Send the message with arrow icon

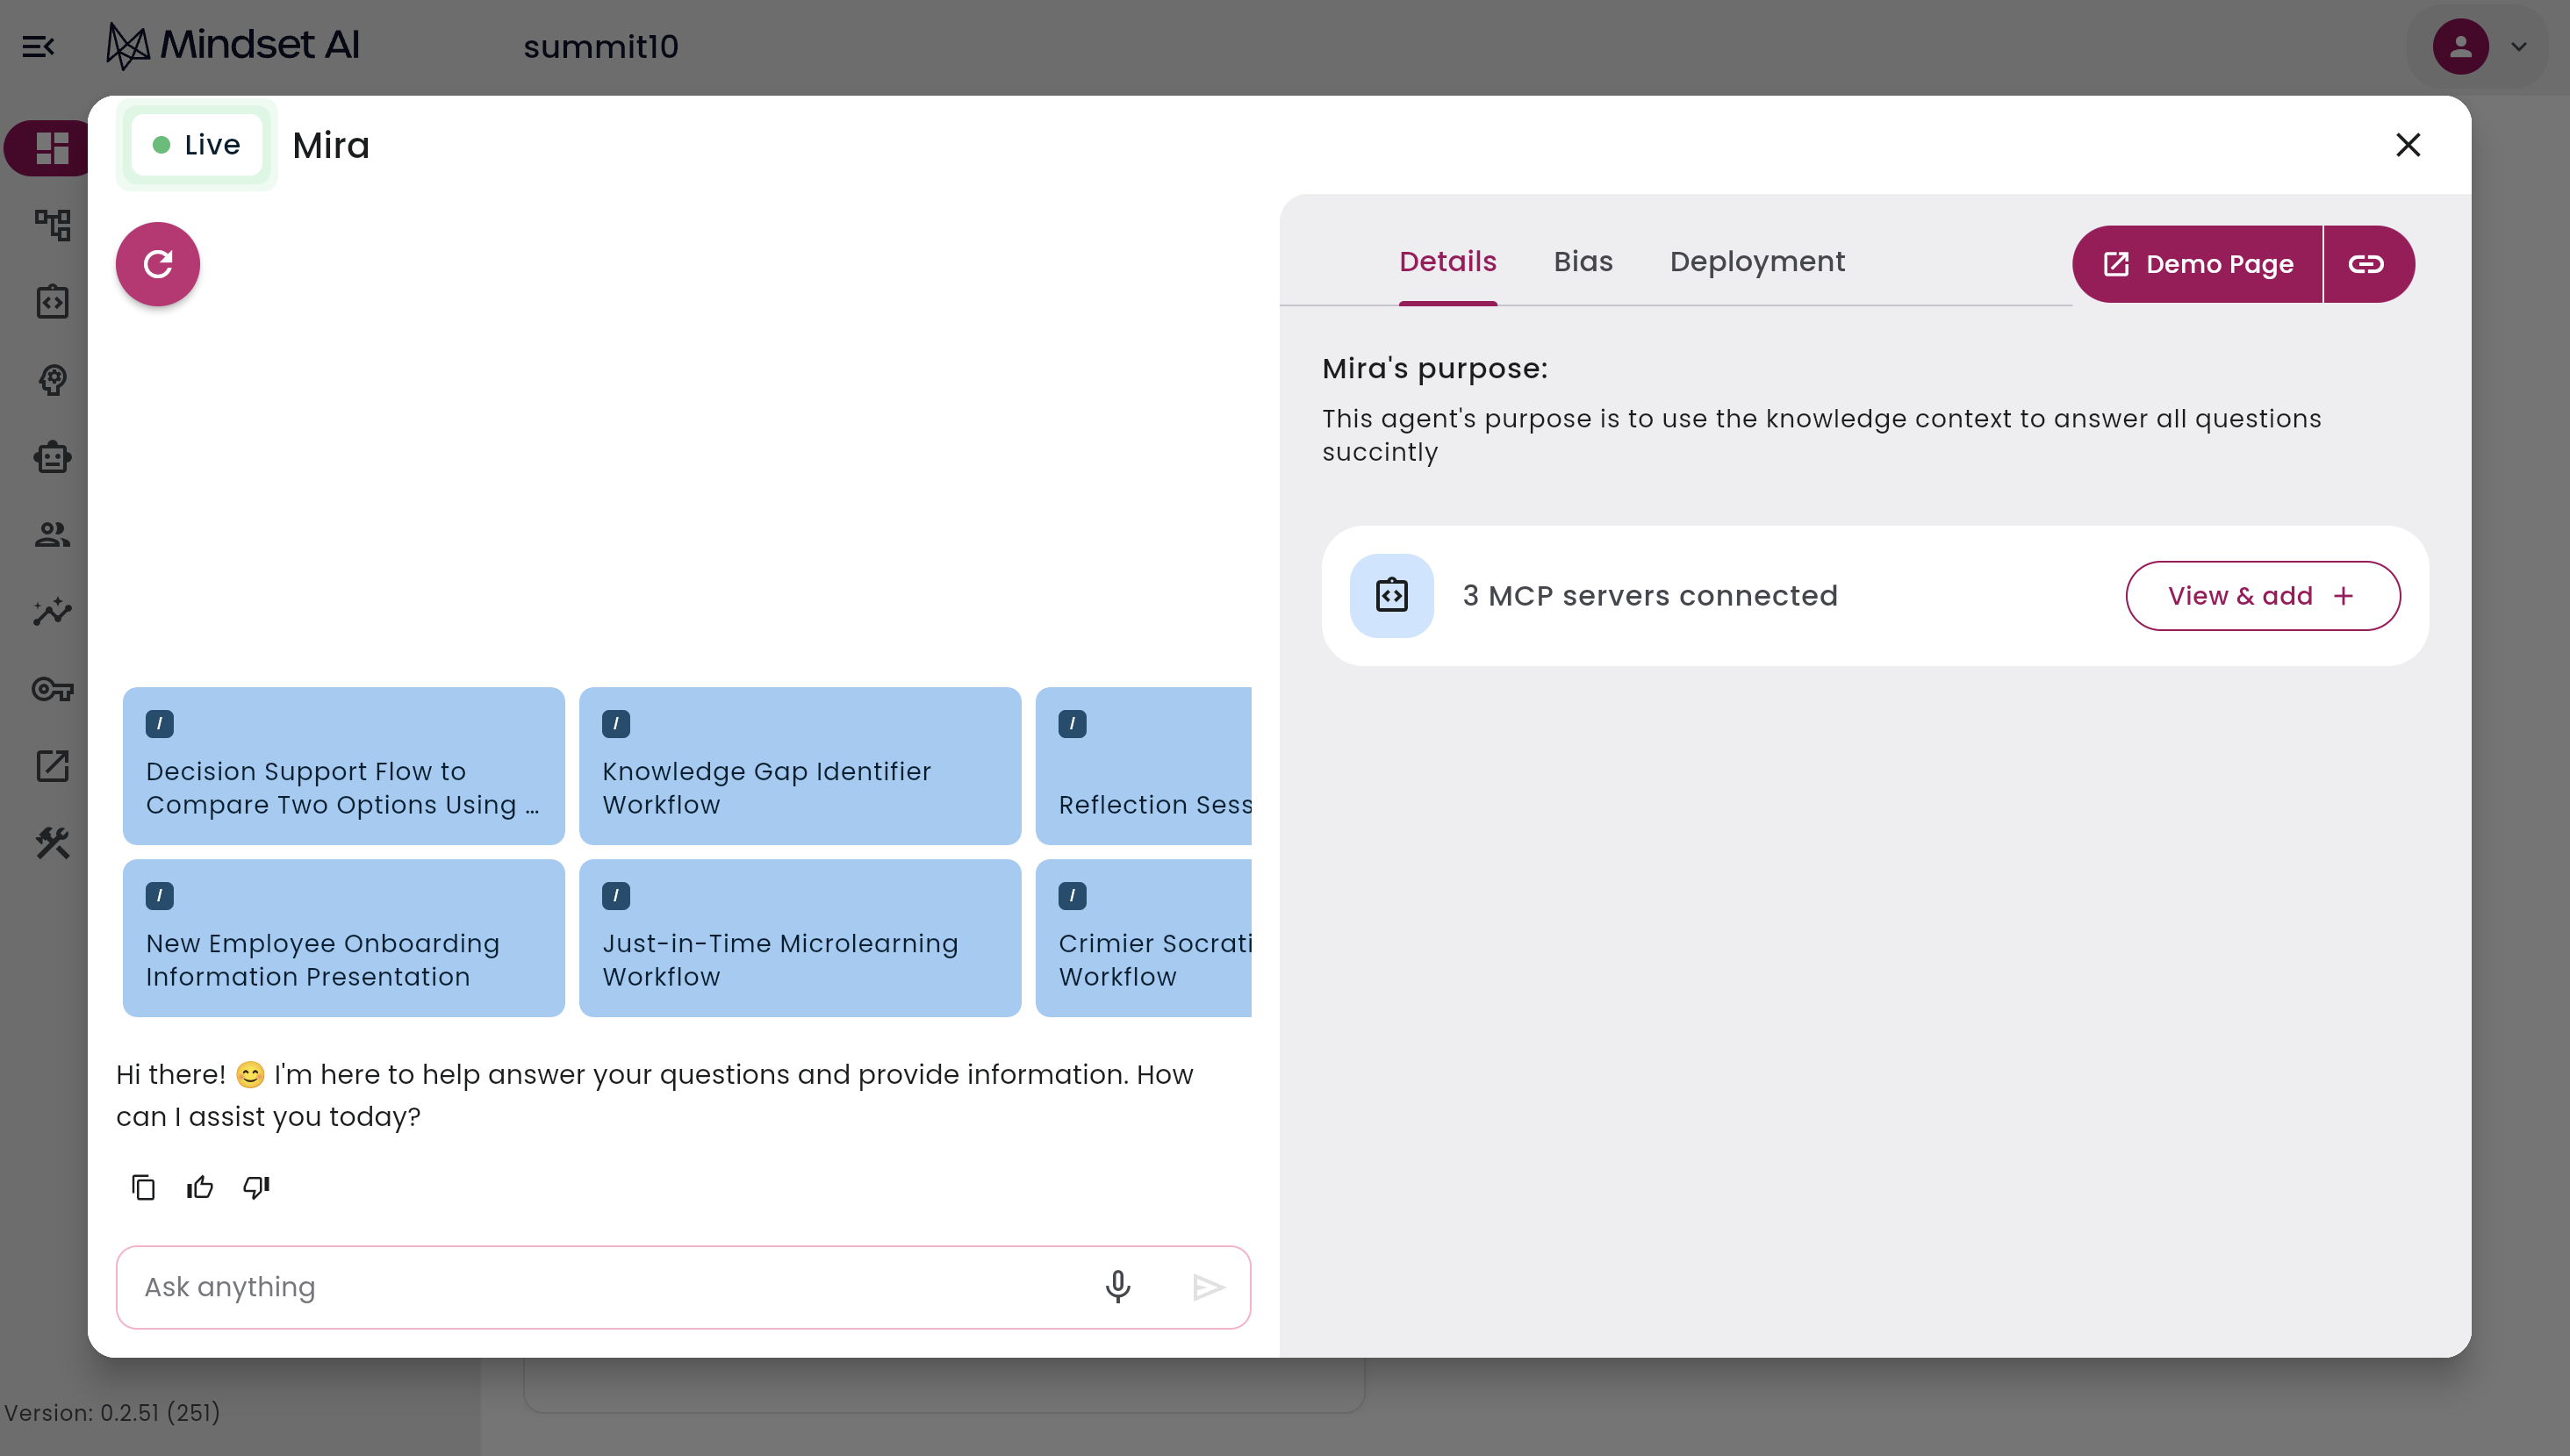point(1208,1287)
